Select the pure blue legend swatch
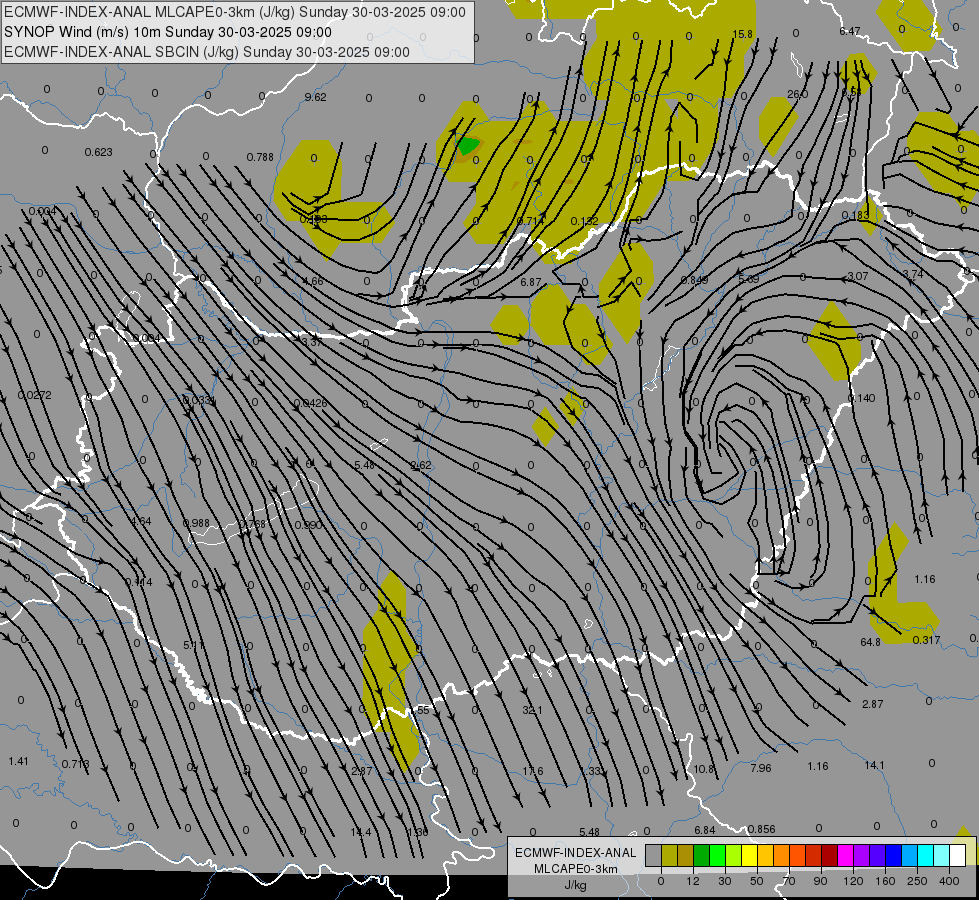The height and width of the screenshot is (900, 979). 894,856
